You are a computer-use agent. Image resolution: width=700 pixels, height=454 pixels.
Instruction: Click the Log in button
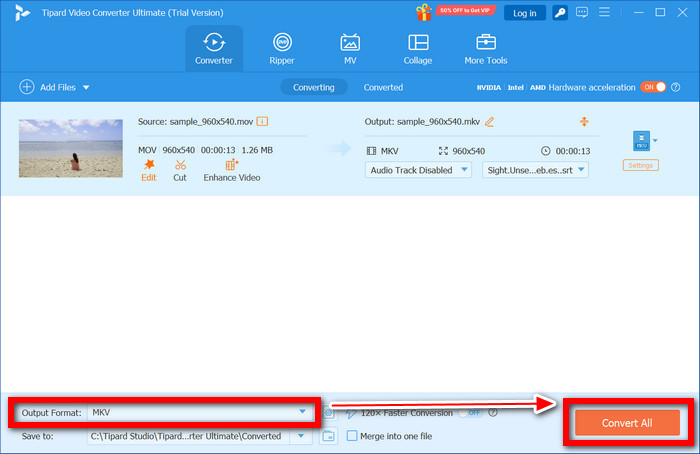coord(525,13)
